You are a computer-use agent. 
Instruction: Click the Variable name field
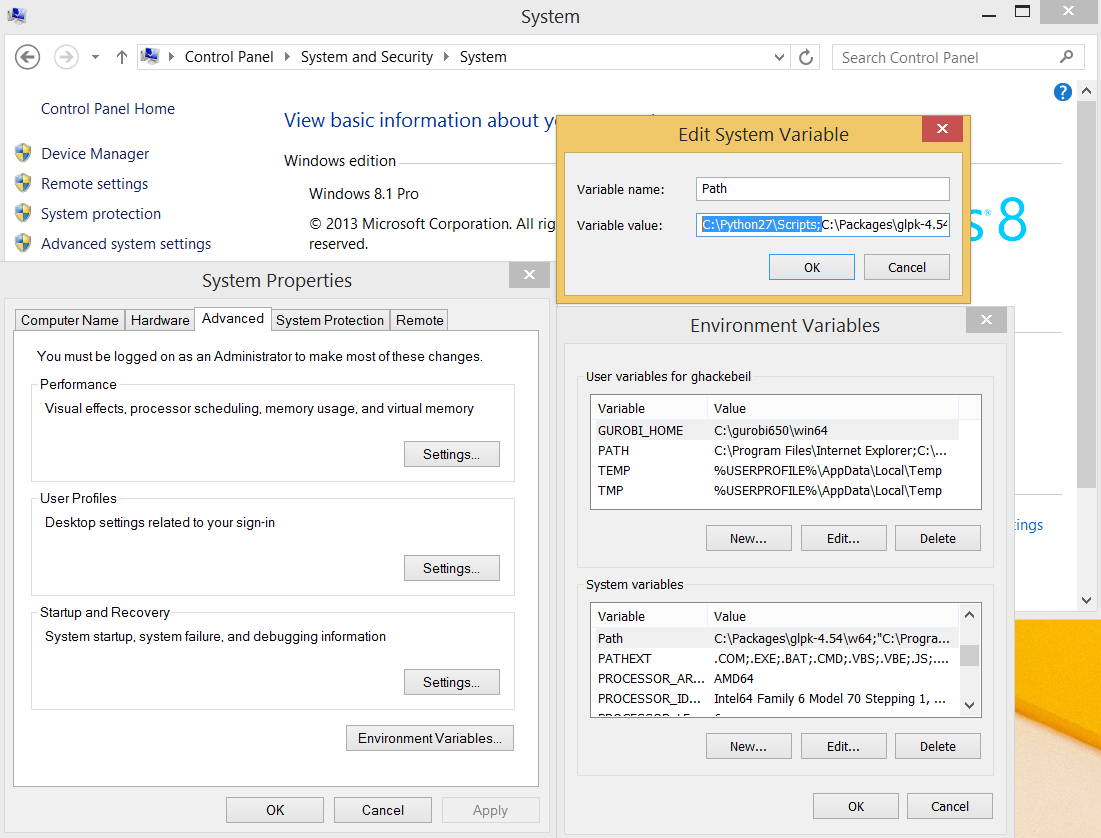(822, 188)
